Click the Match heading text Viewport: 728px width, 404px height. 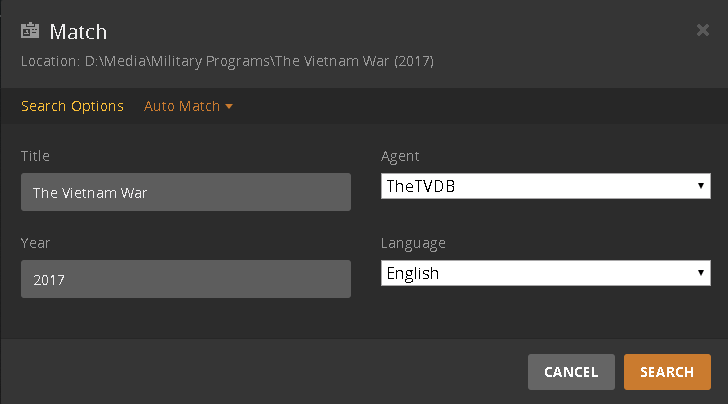click(78, 32)
